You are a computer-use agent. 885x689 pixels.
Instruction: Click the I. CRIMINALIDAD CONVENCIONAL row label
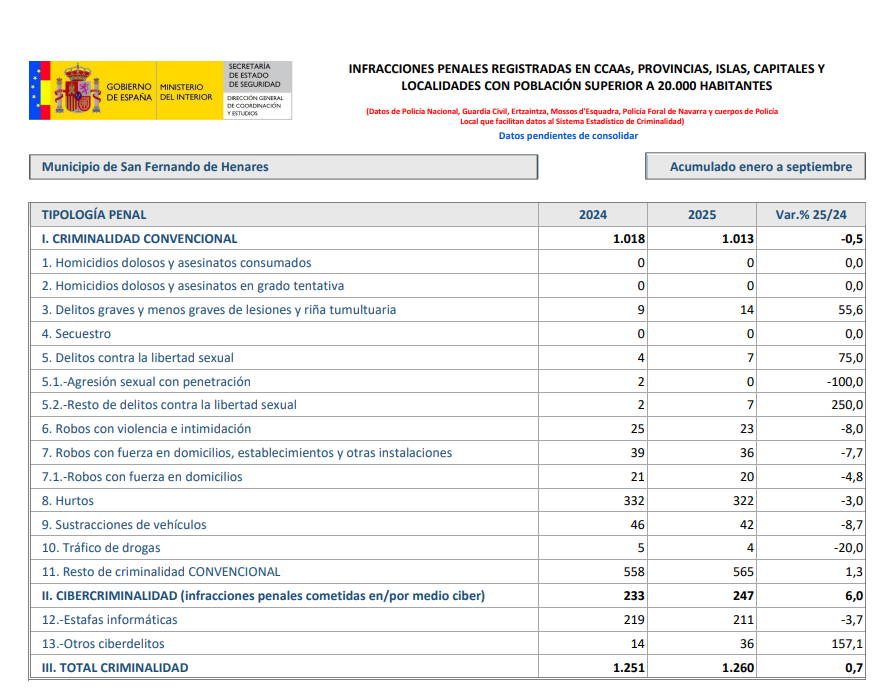click(139, 239)
